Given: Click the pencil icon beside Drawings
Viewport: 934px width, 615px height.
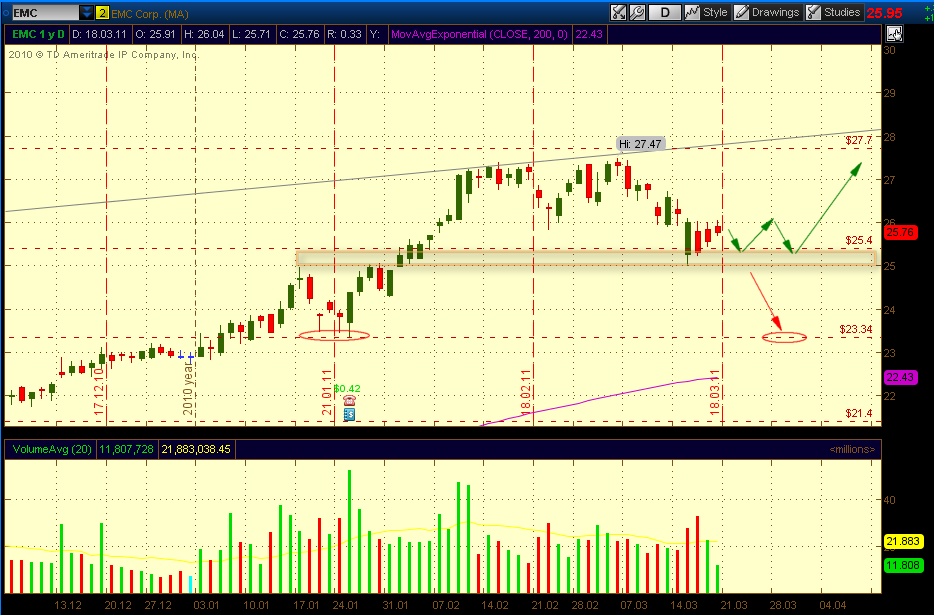Looking at the screenshot, I should (x=742, y=13).
